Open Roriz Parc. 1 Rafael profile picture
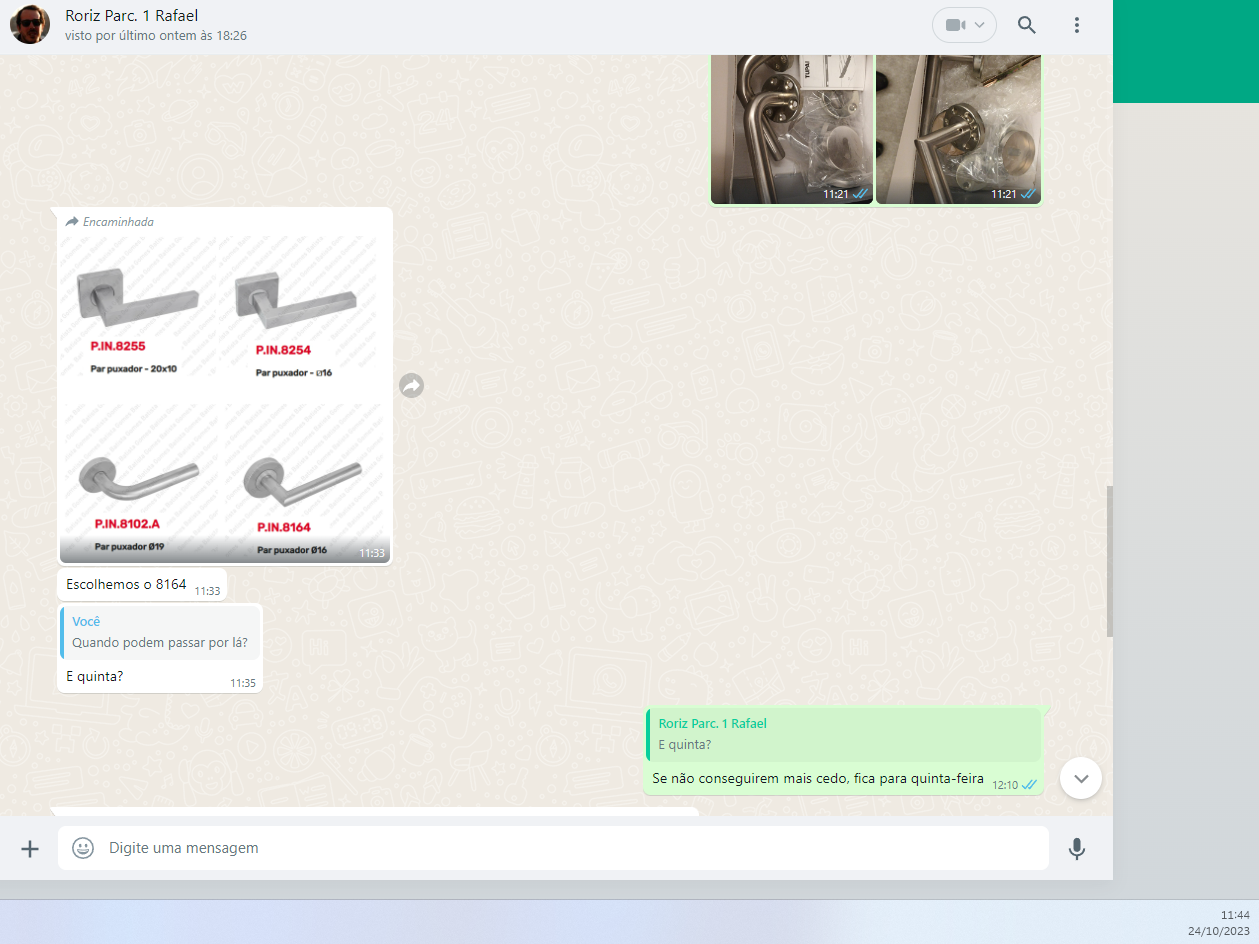This screenshot has width=1259, height=944. 30,25
